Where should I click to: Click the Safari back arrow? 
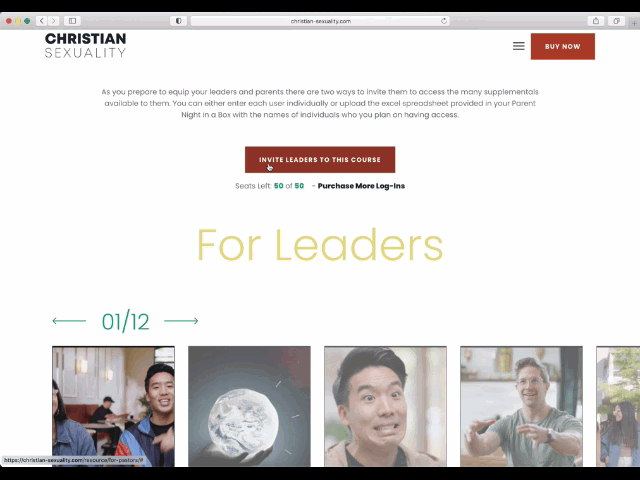click(42, 21)
